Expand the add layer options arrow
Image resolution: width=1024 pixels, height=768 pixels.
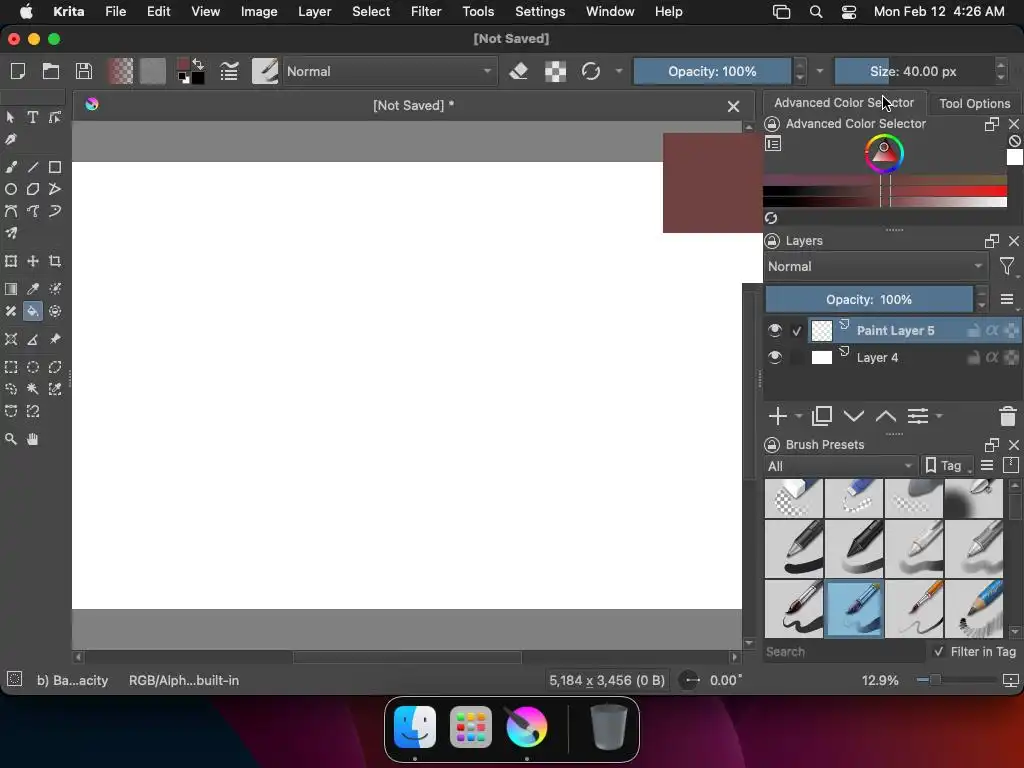[x=799, y=416]
